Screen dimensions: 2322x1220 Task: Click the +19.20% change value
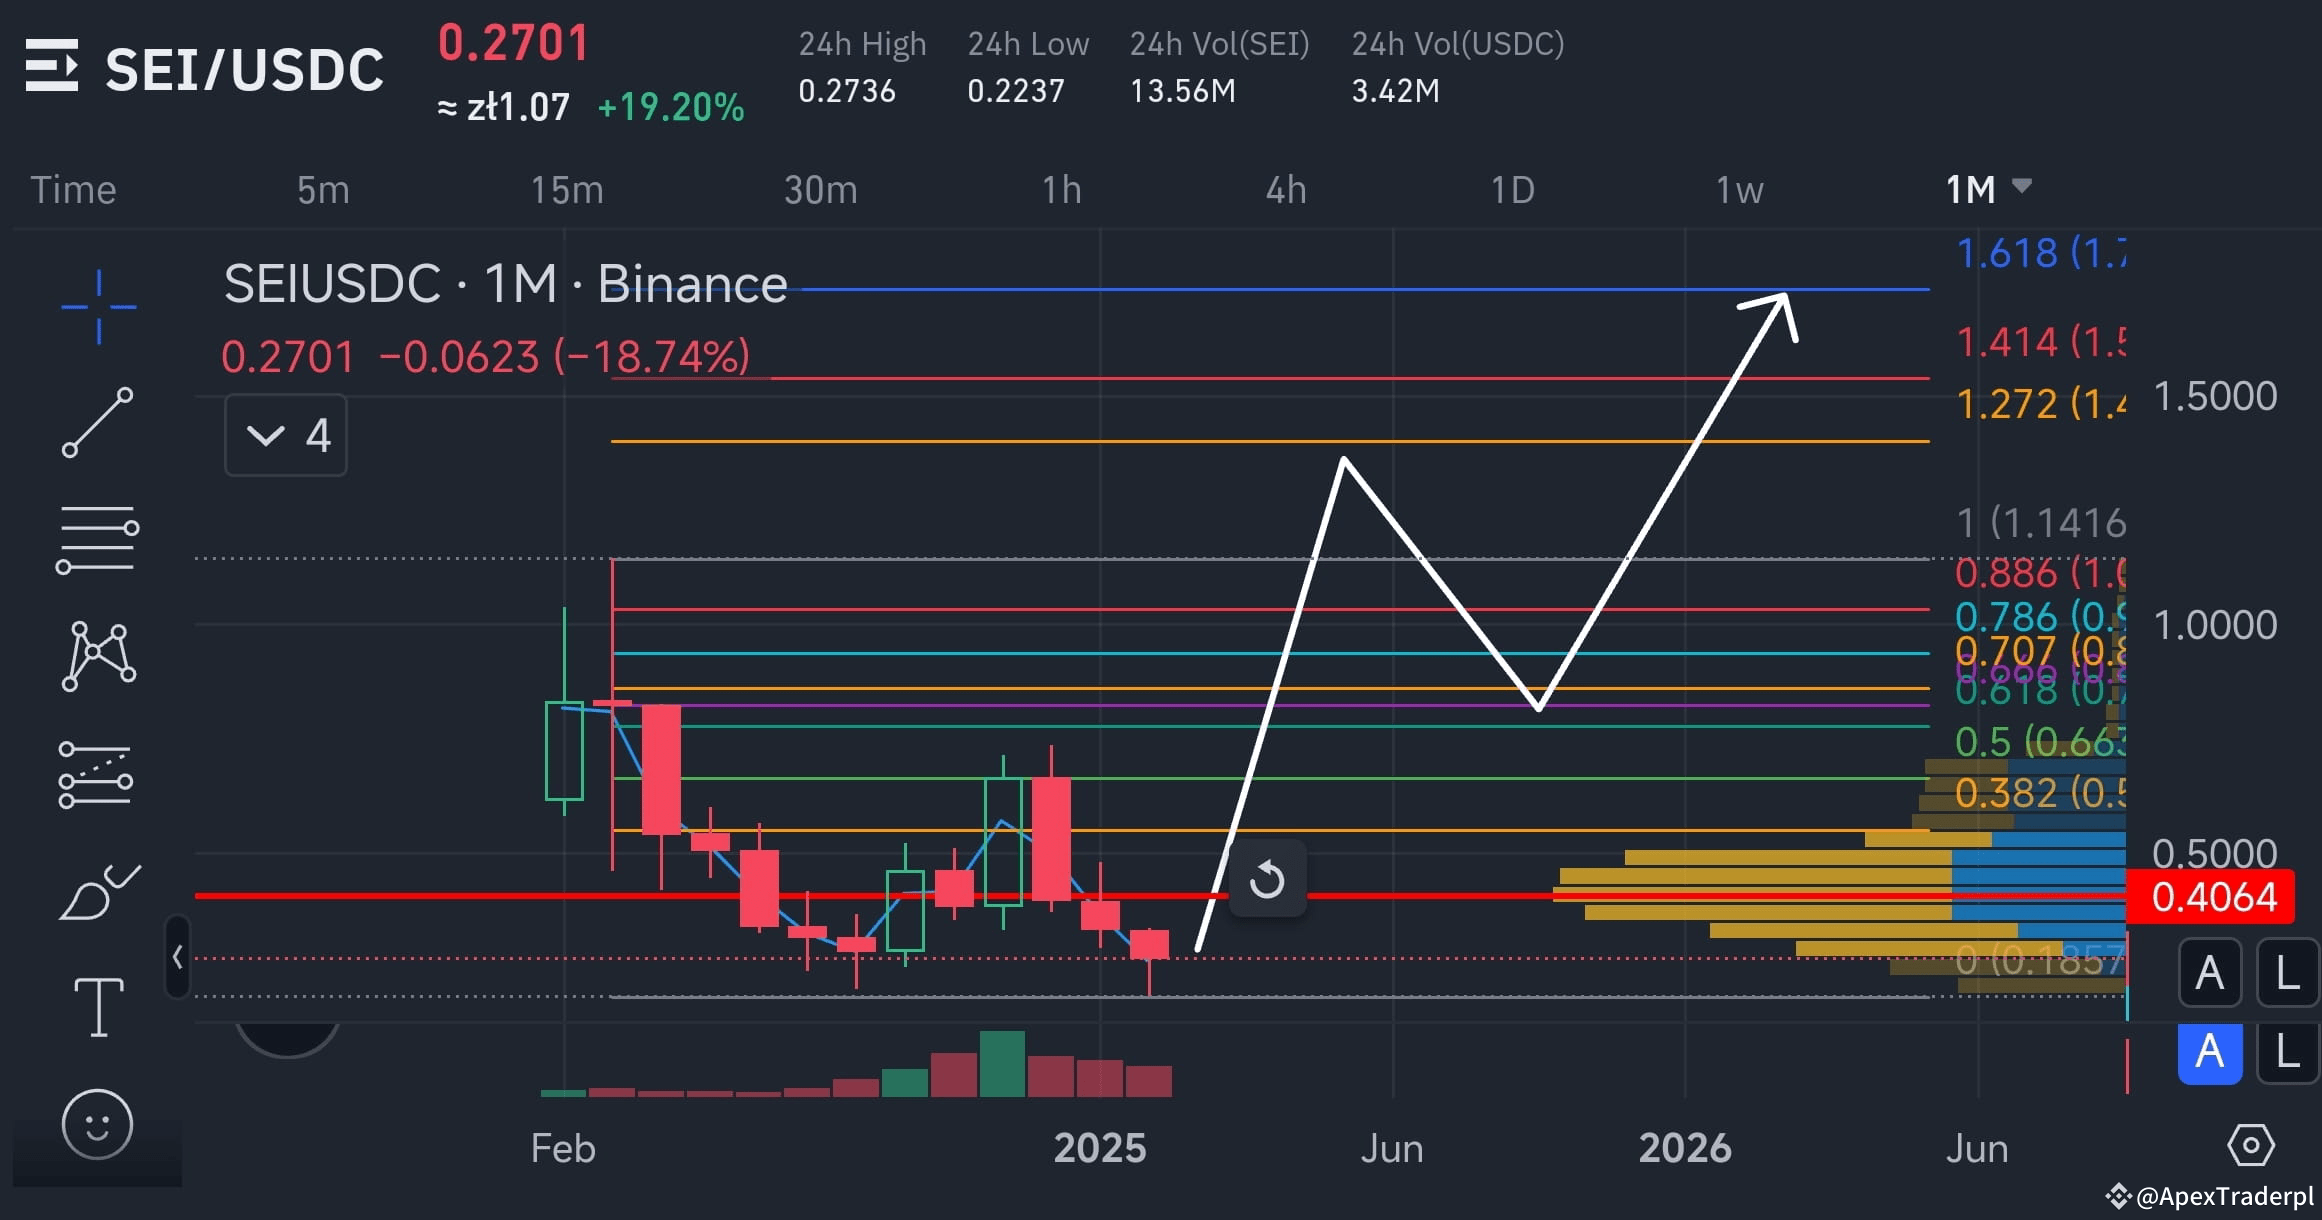point(671,107)
